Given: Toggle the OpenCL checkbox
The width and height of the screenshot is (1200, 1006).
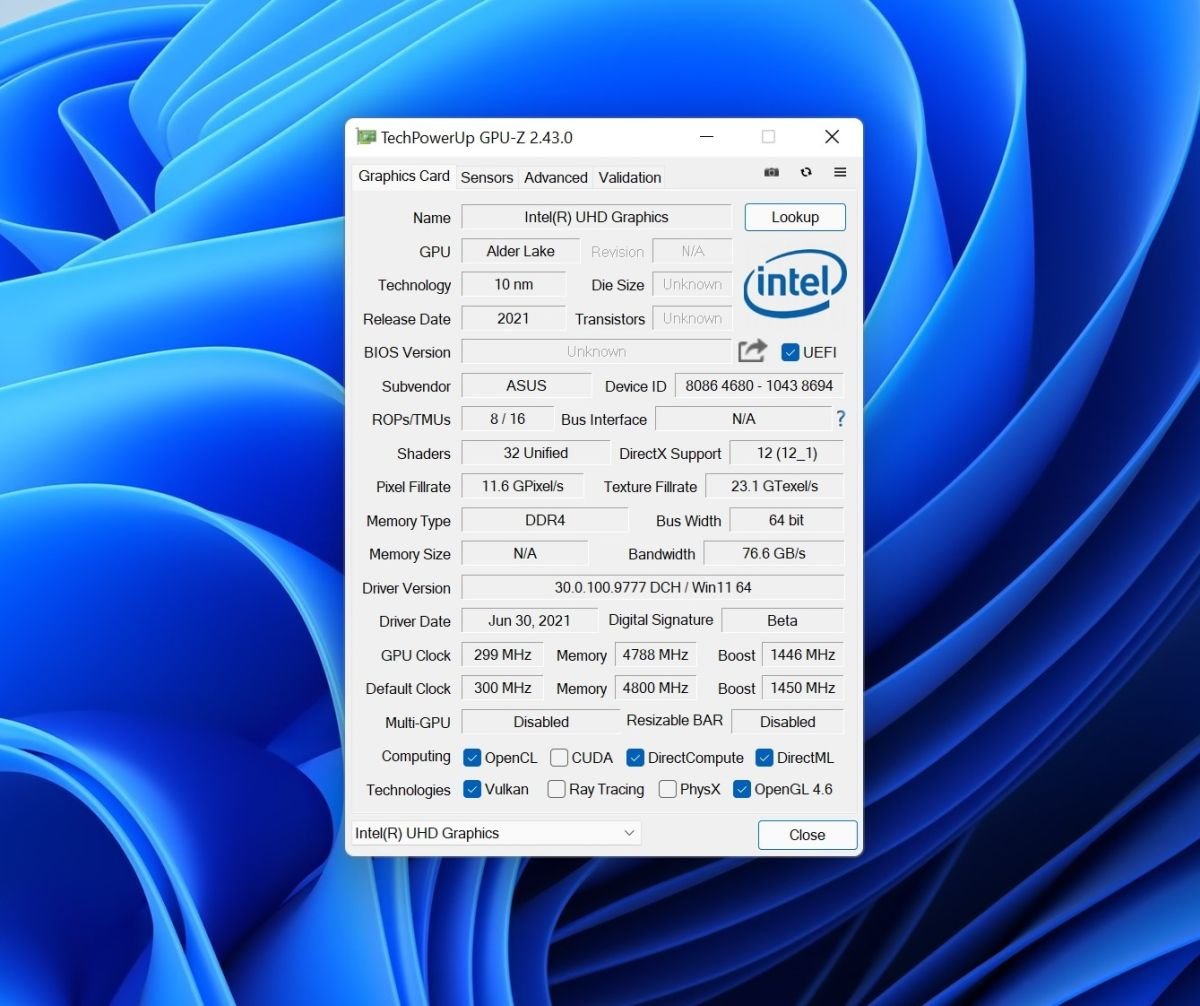Looking at the screenshot, I should coord(472,757).
